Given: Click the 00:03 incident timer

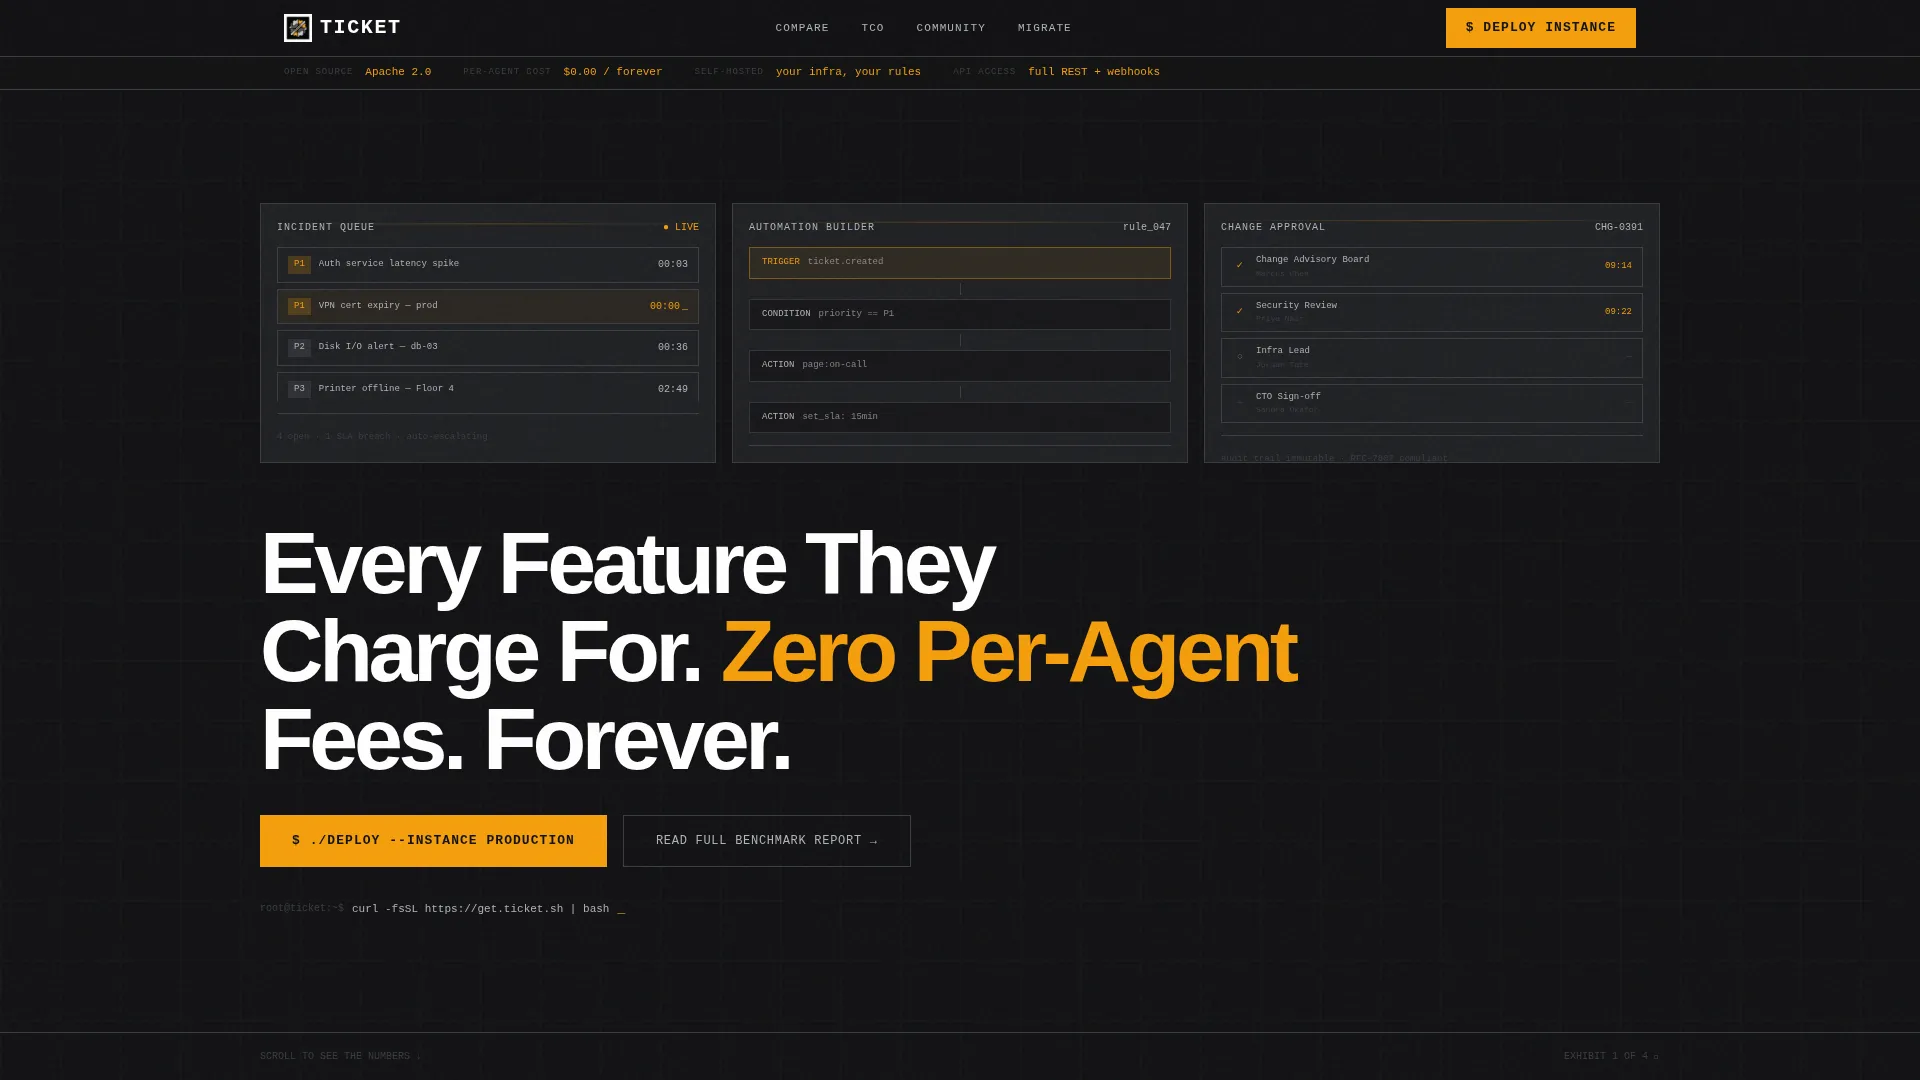Looking at the screenshot, I should click(x=672, y=265).
